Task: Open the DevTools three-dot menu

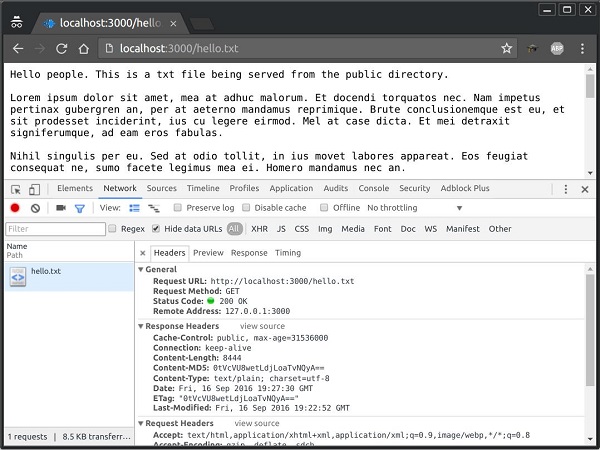Action: tap(566, 189)
